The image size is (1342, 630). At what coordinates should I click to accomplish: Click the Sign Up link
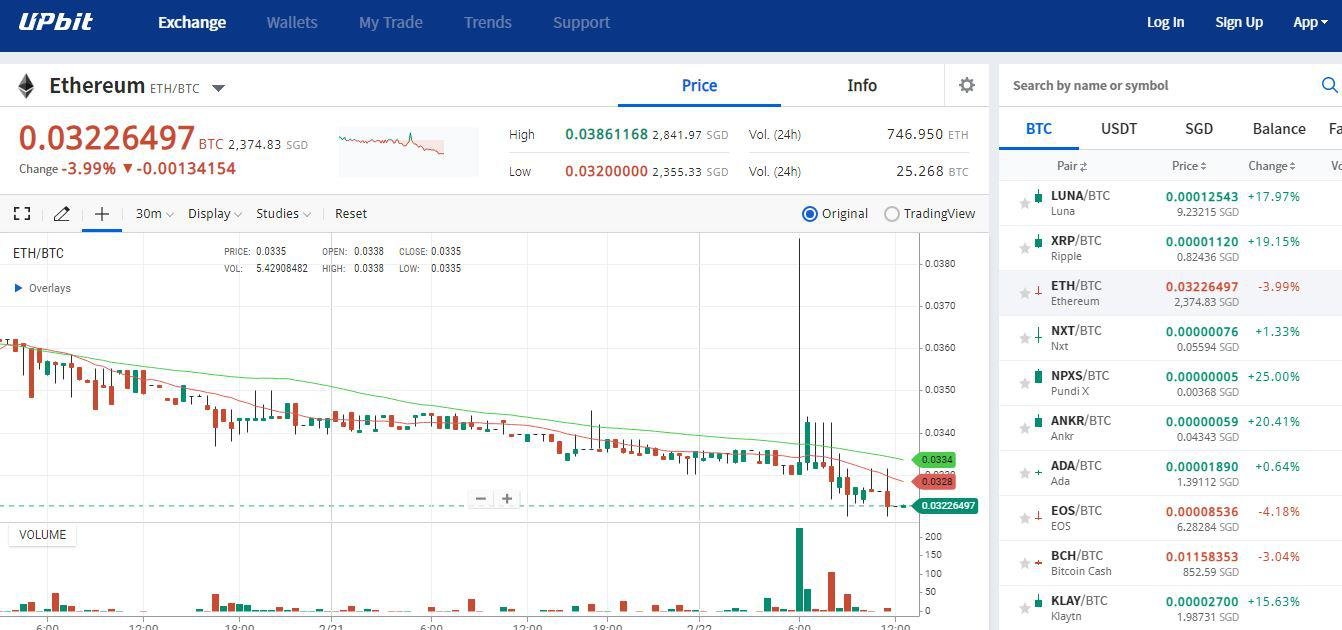coord(1239,21)
